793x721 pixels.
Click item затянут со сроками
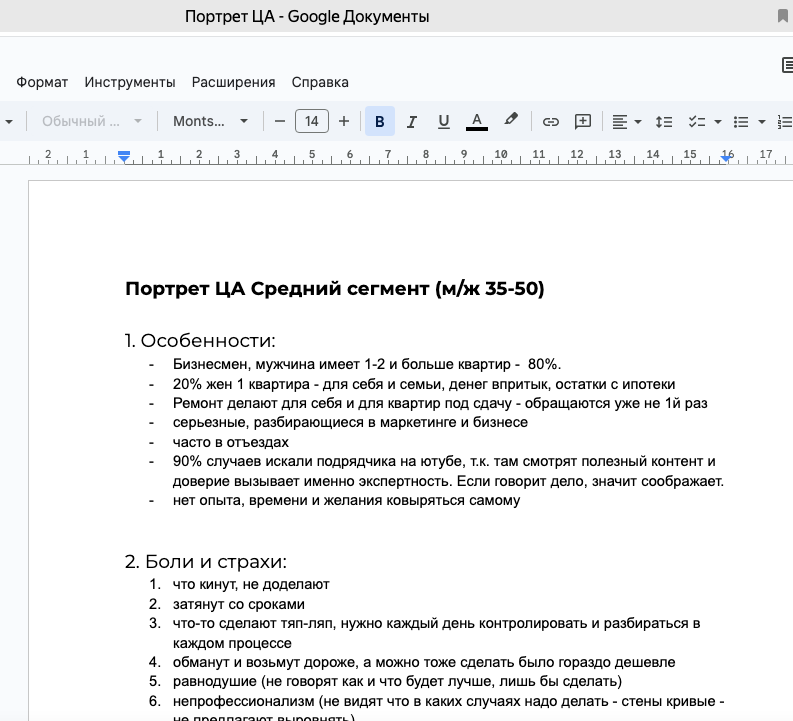coord(239,604)
